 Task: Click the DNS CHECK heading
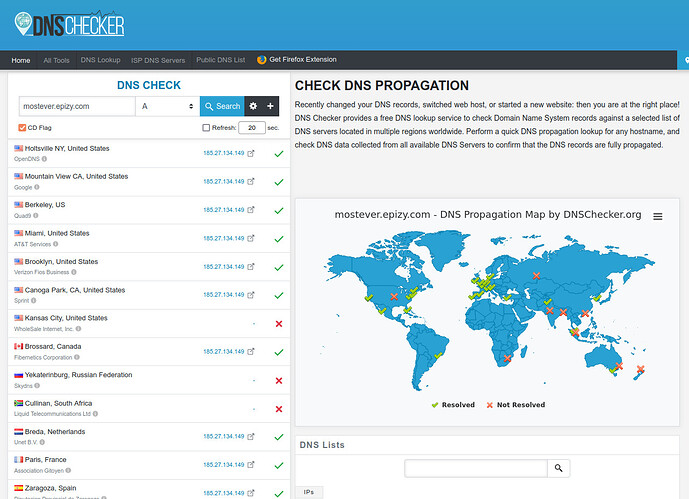coord(149,85)
